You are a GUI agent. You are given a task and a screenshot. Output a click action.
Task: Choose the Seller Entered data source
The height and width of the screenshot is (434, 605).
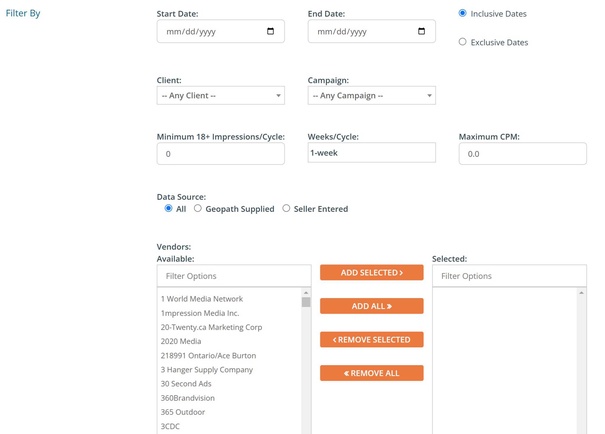point(287,209)
